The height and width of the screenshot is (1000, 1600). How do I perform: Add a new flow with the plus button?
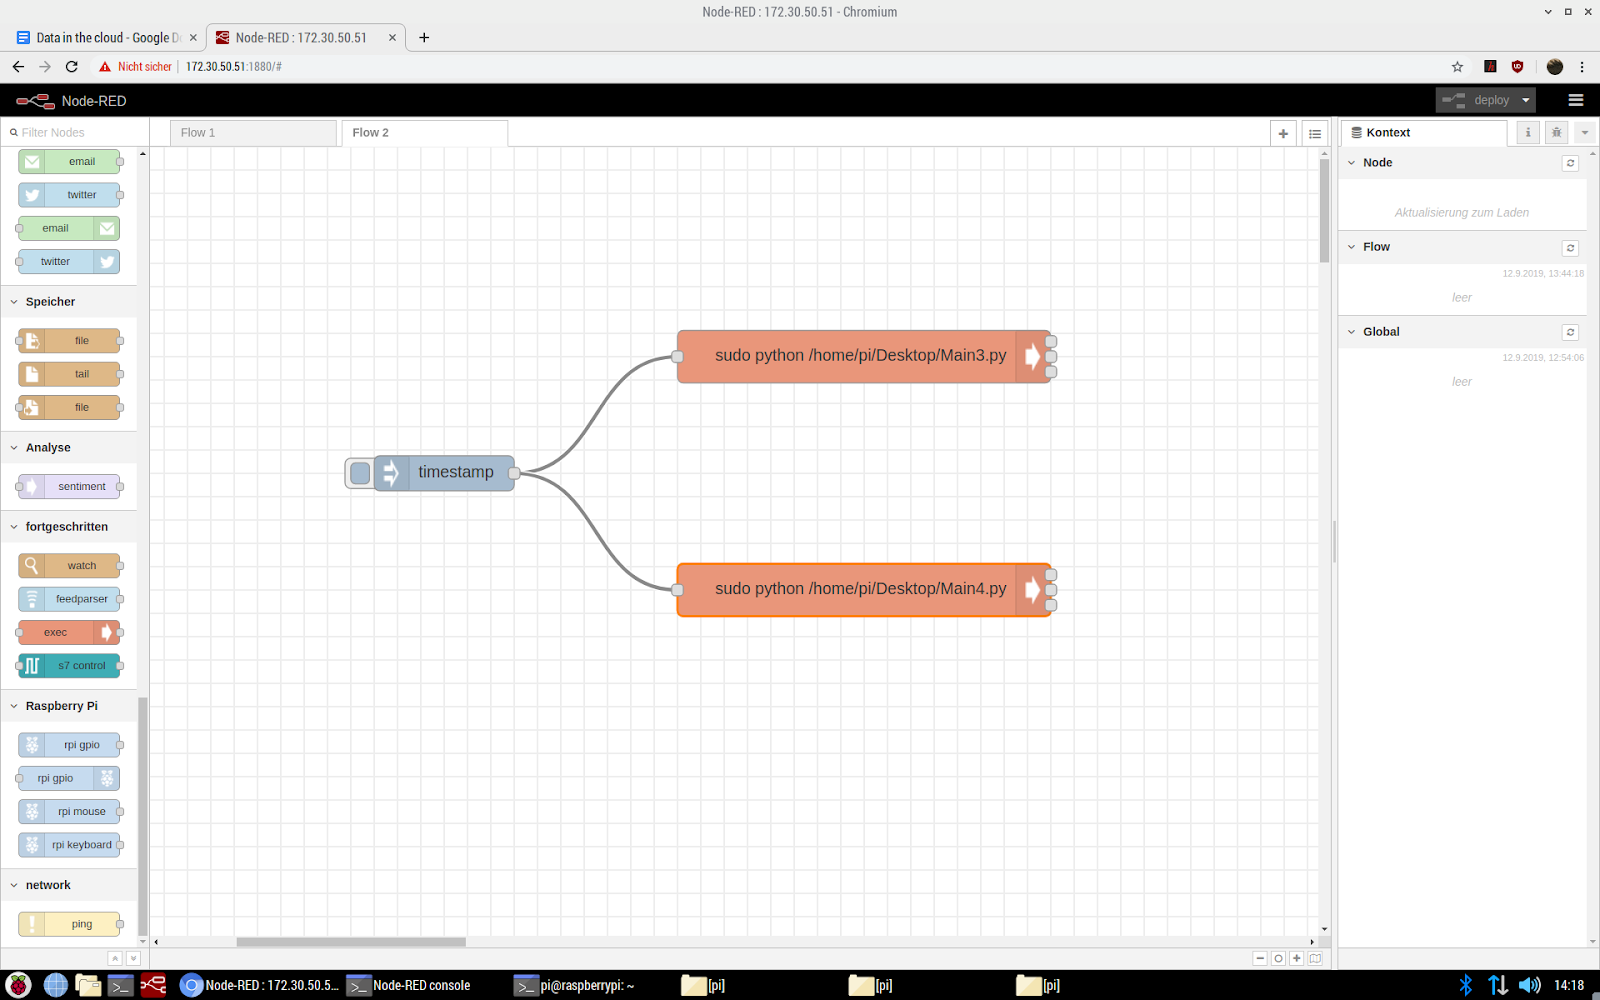[x=1283, y=132]
